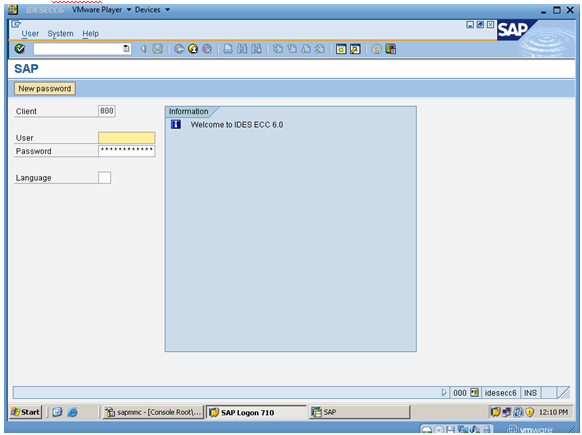Image resolution: width=582 pixels, height=435 pixels.
Task: Expand the status bar triangle arrow
Action: (x=444, y=392)
